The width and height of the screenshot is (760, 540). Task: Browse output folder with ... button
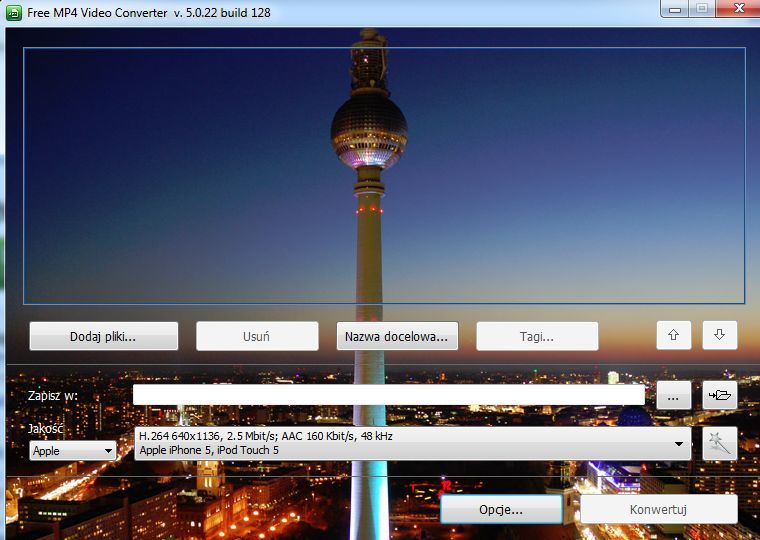click(674, 395)
